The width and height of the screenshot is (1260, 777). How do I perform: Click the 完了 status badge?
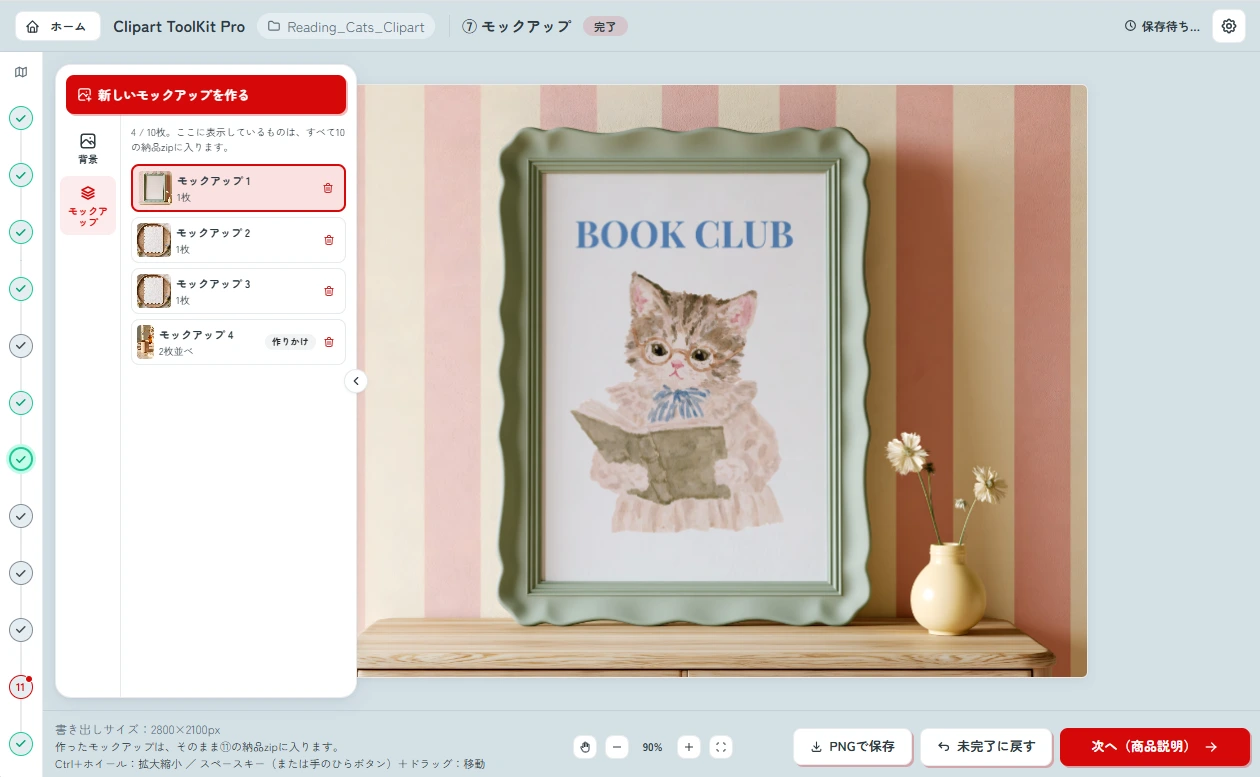tap(605, 26)
